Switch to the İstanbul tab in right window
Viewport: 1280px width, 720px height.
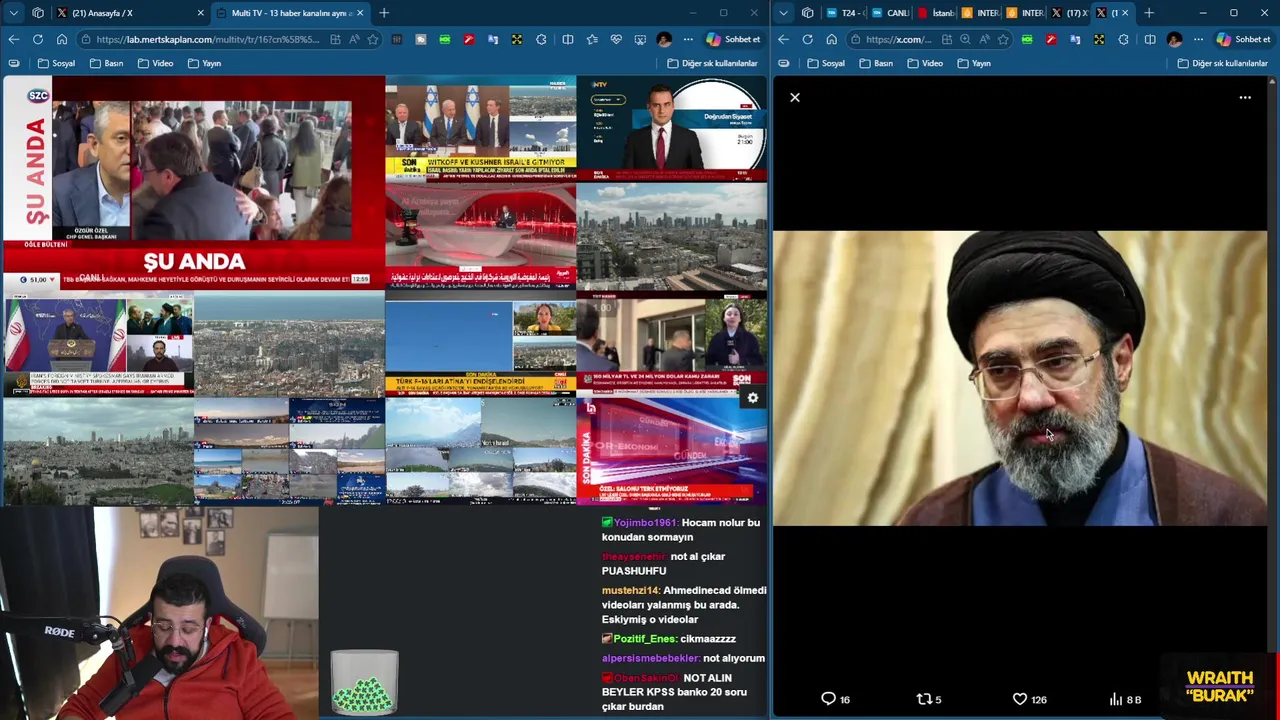[936, 13]
